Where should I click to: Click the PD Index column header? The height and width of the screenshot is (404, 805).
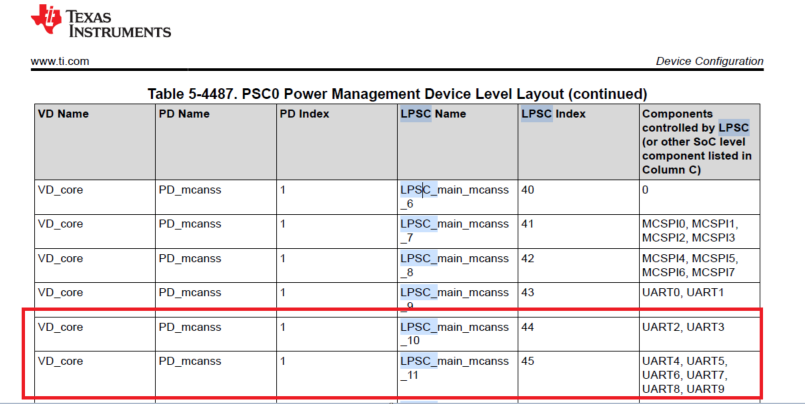tap(304, 114)
